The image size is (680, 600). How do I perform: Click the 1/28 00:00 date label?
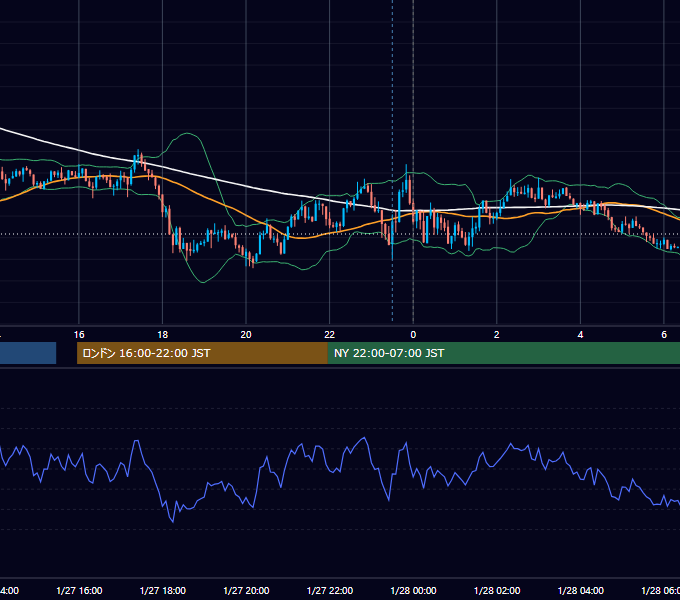pyautogui.click(x=413, y=590)
